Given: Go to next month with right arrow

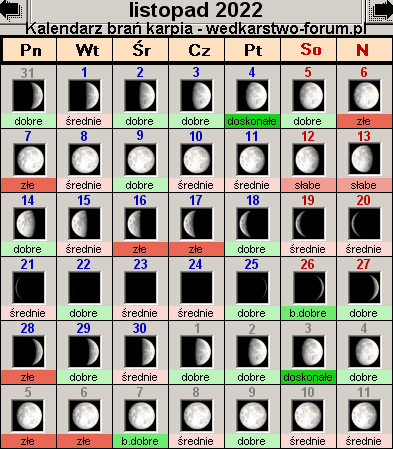Looking at the screenshot, I should click(381, 10).
